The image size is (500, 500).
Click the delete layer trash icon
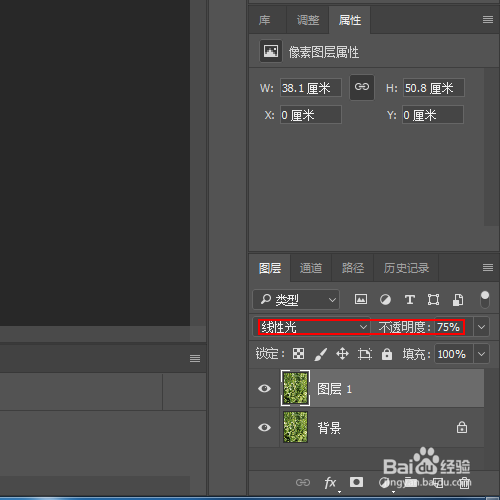point(464,483)
